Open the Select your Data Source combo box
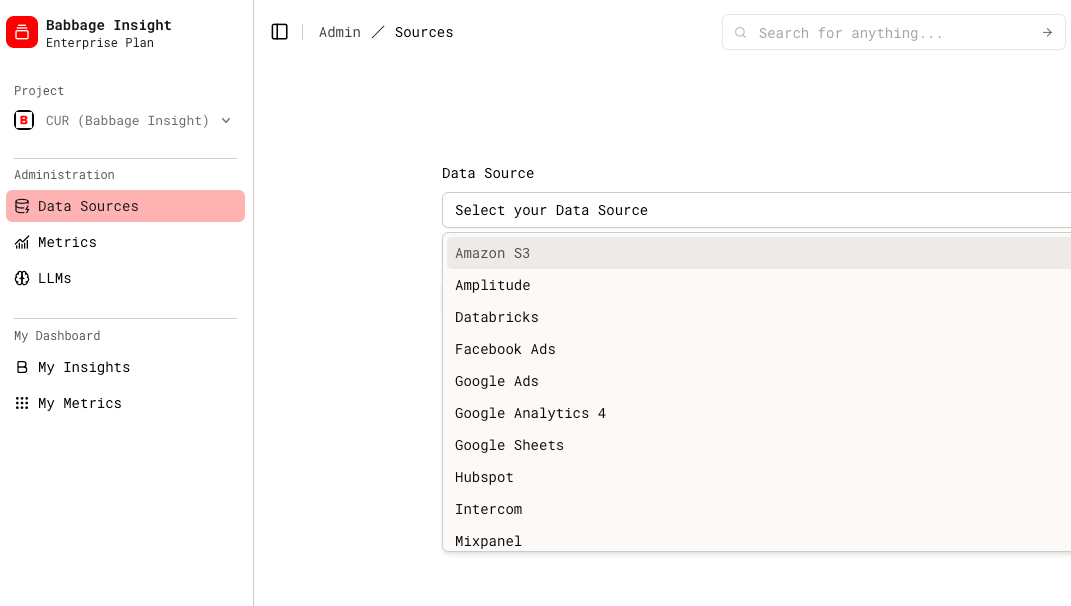The image size is (1071, 606). pos(756,210)
